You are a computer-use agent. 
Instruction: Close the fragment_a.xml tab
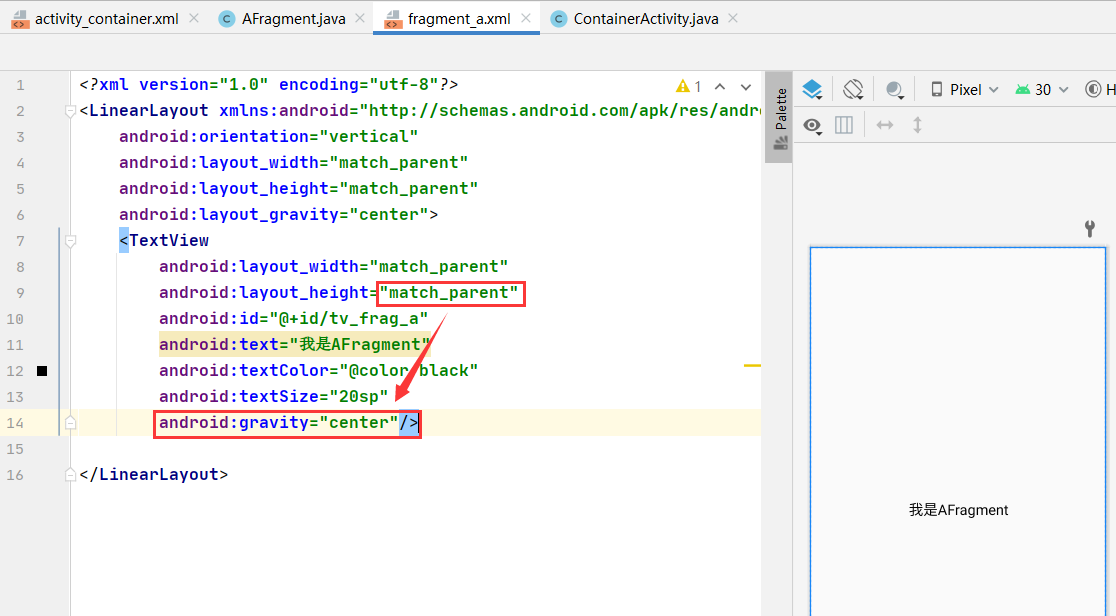(526, 19)
